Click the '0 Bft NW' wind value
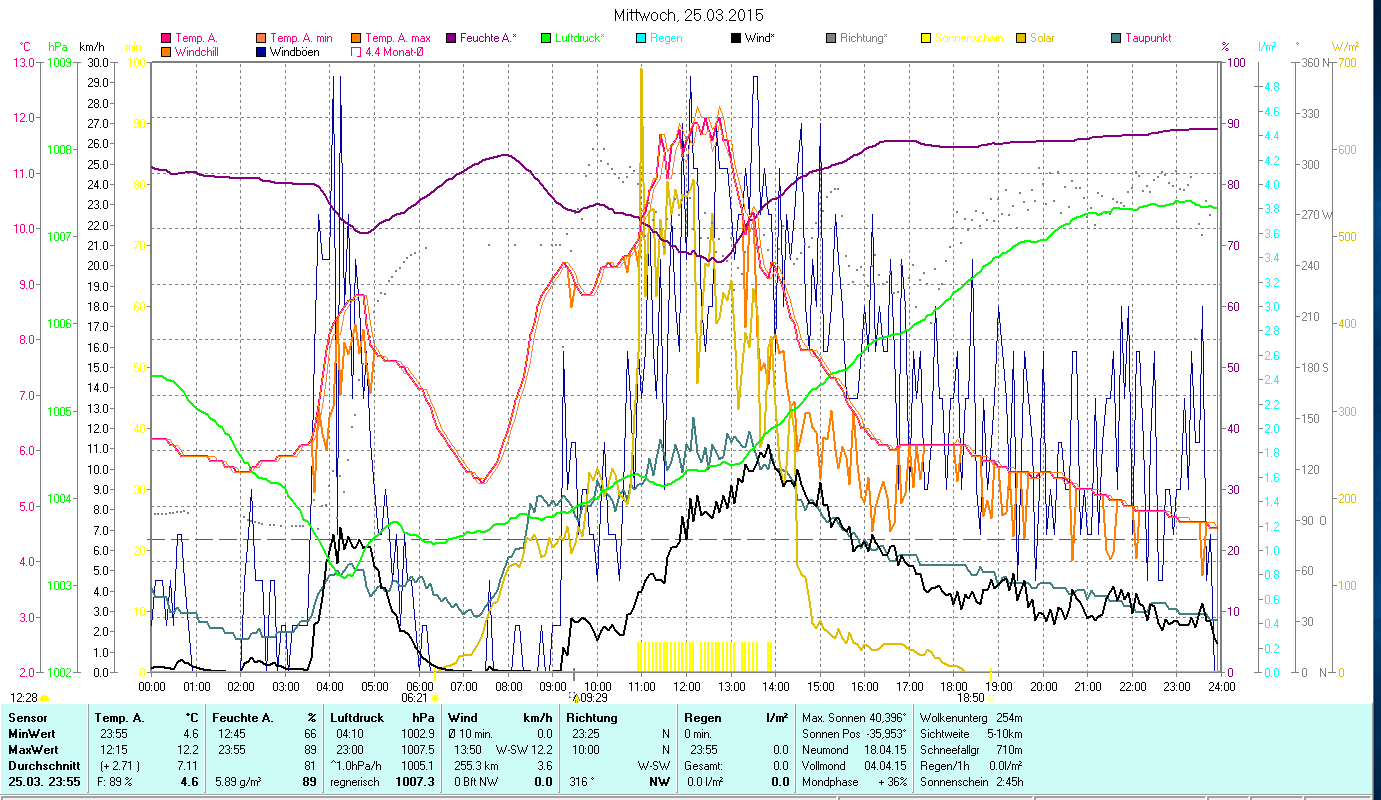This screenshot has width=1381, height=800. tap(477, 782)
